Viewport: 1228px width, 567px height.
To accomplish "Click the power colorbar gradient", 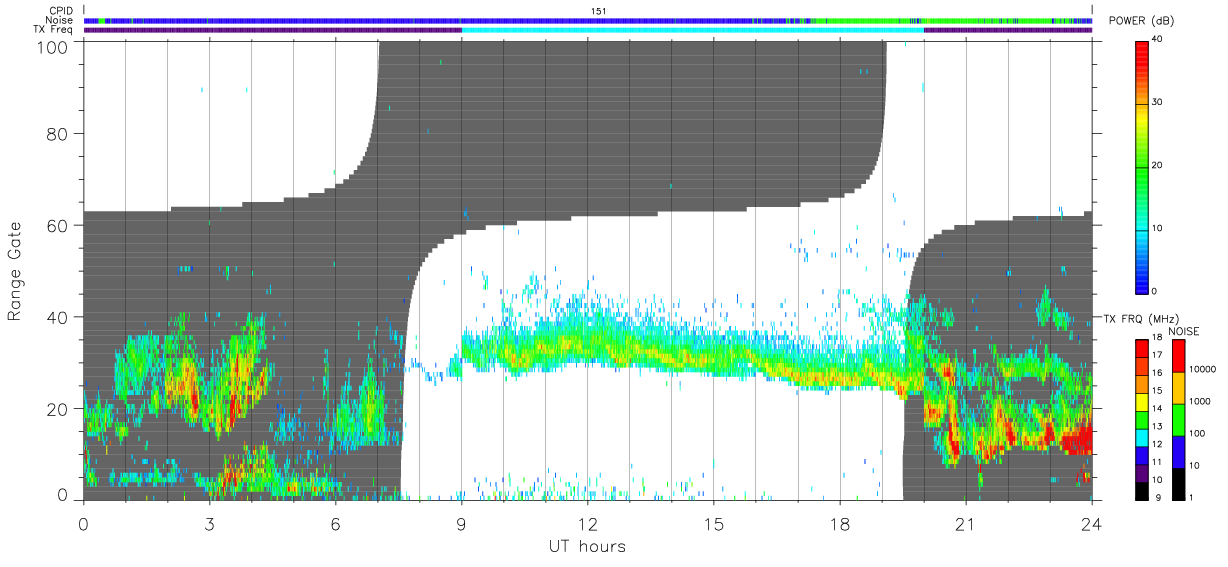I will pyautogui.click(x=1142, y=166).
